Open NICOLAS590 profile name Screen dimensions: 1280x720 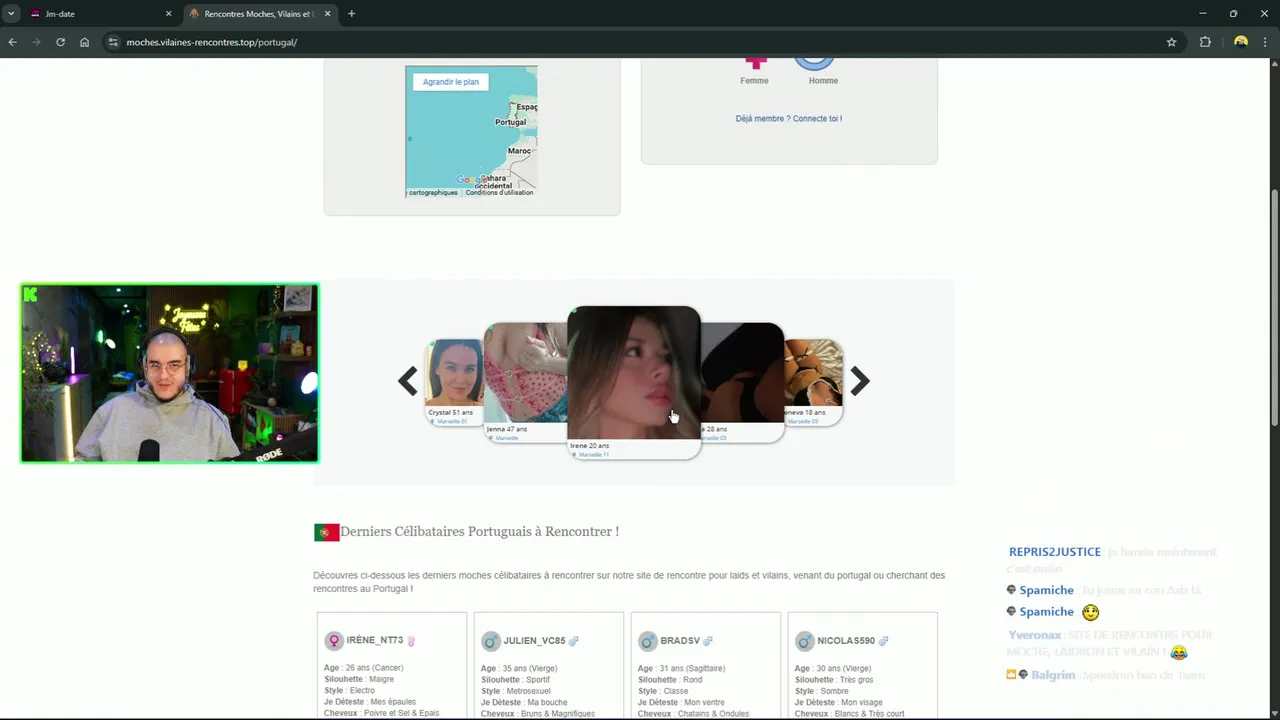pyautogui.click(x=846, y=640)
